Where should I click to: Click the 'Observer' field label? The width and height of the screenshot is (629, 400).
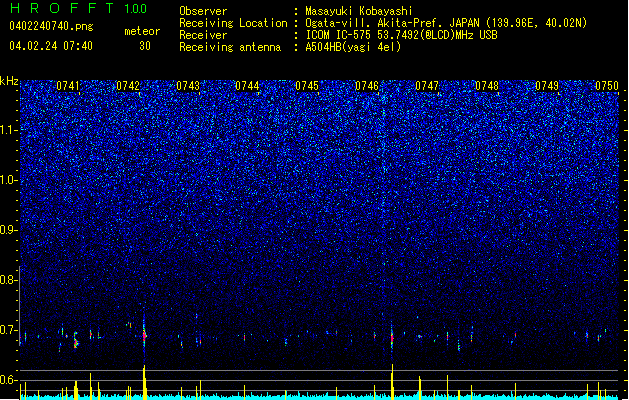(203, 11)
